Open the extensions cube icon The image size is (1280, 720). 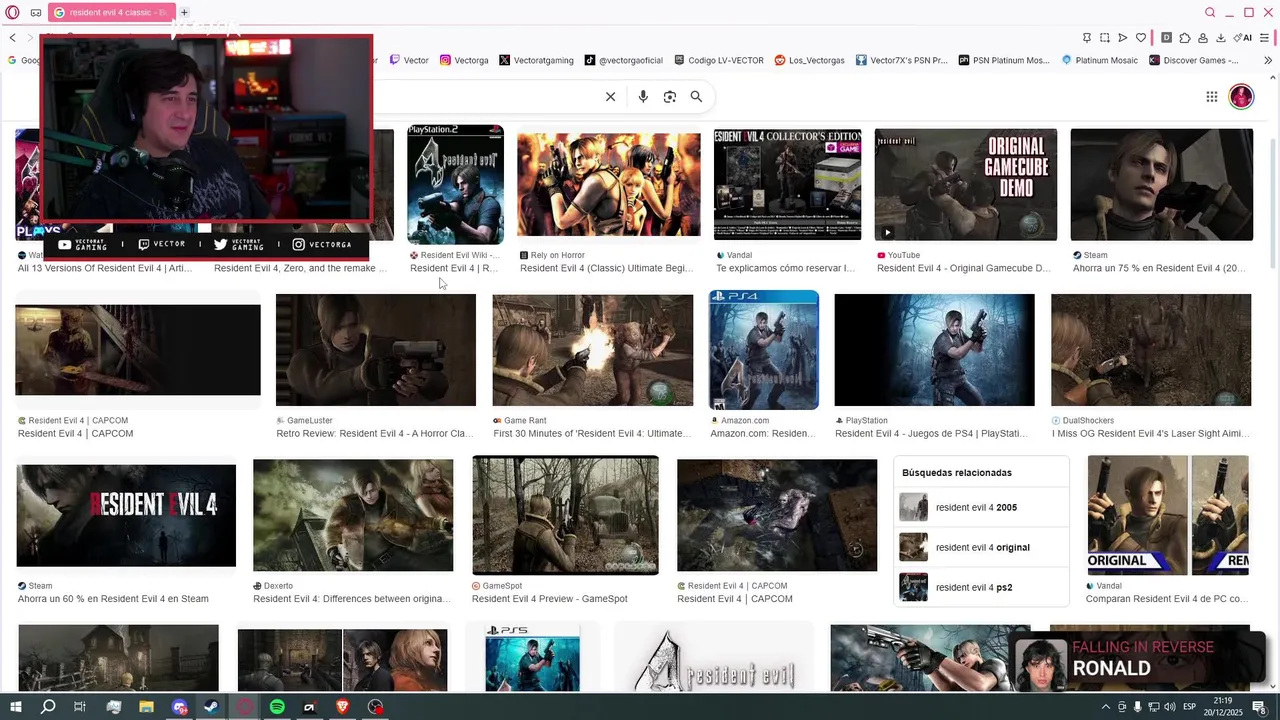[x=1185, y=38]
